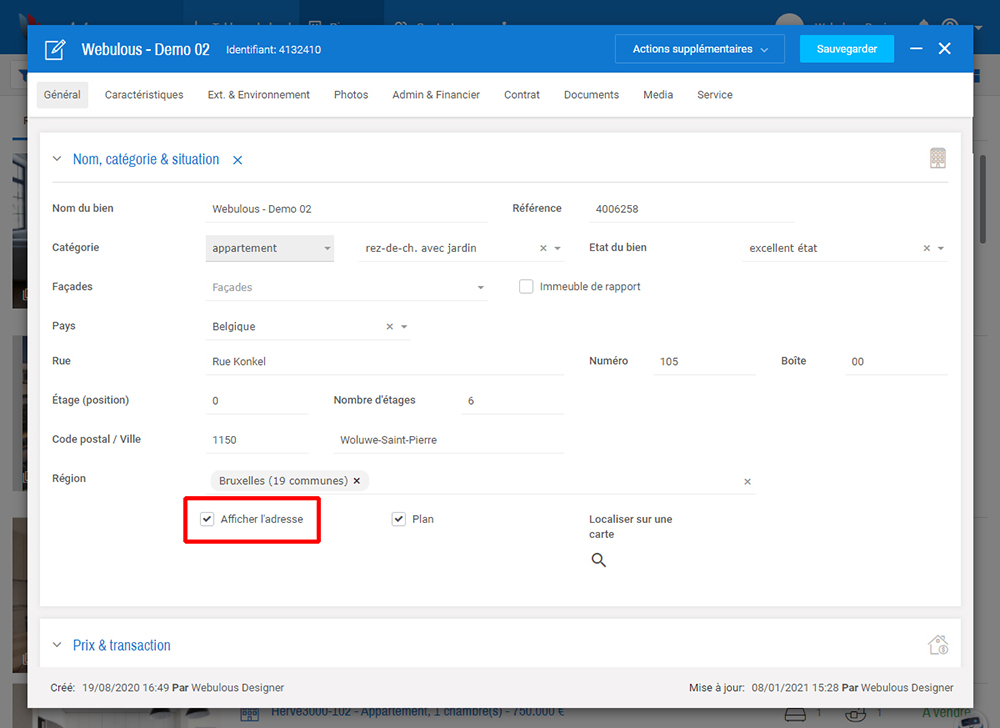1000x728 pixels.
Task: Check the Immeuble de rapport checkbox
Action: click(x=526, y=287)
